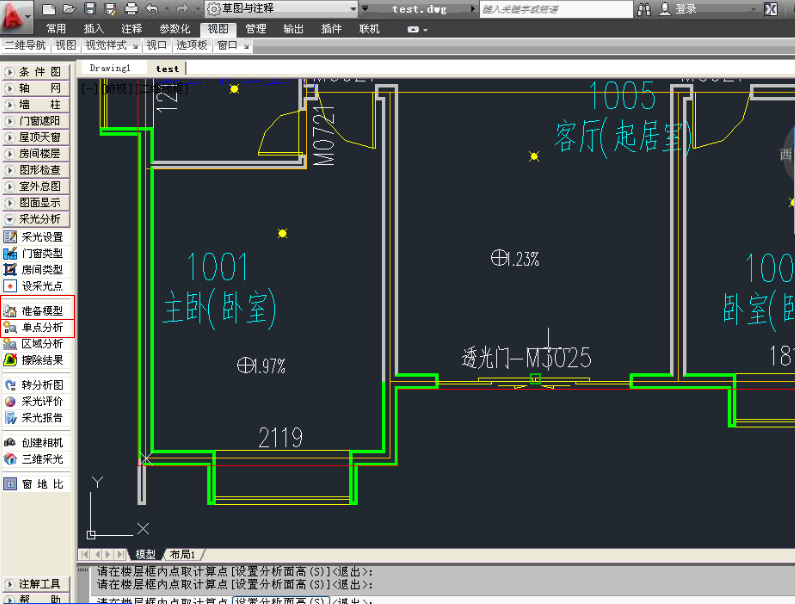This screenshot has width=795, height=604.
Task: Click the 创建相机 create camera tool
Action: click(x=41, y=442)
